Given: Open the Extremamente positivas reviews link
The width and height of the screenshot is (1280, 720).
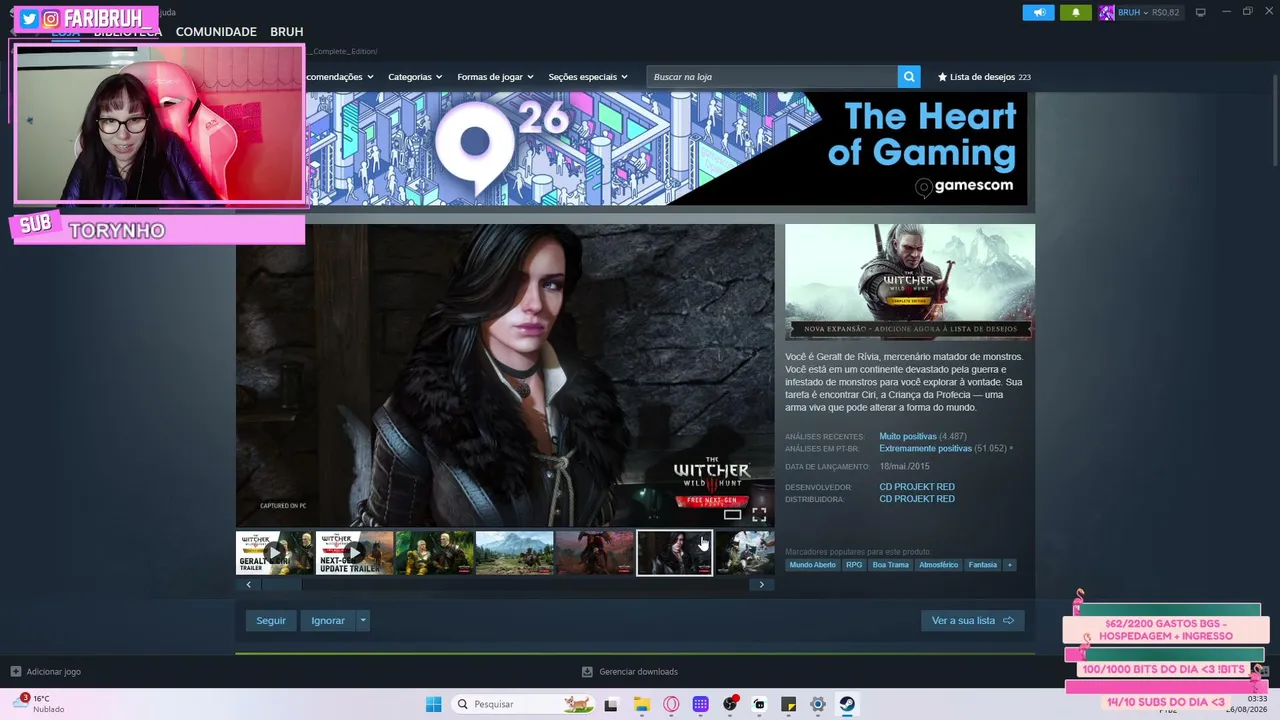Looking at the screenshot, I should coord(925,449).
